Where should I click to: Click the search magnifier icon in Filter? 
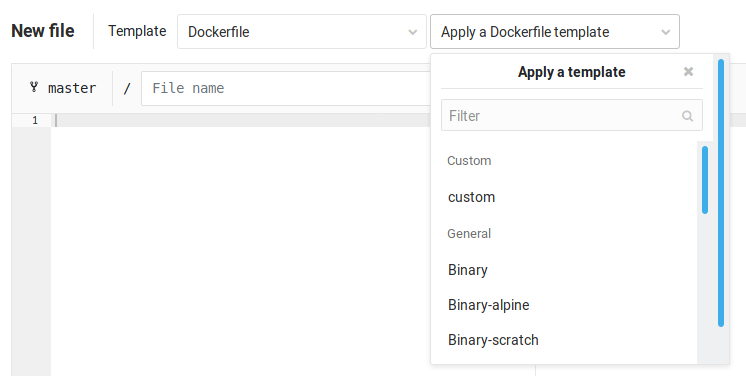click(687, 116)
